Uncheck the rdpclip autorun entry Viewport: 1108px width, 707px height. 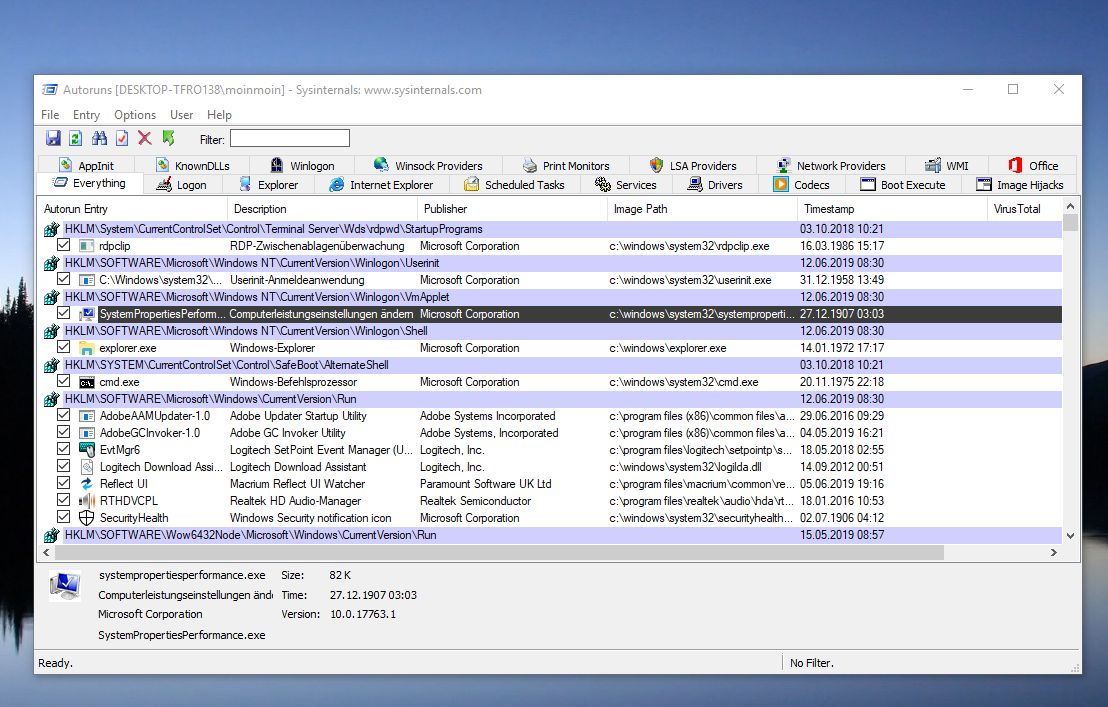coord(64,245)
